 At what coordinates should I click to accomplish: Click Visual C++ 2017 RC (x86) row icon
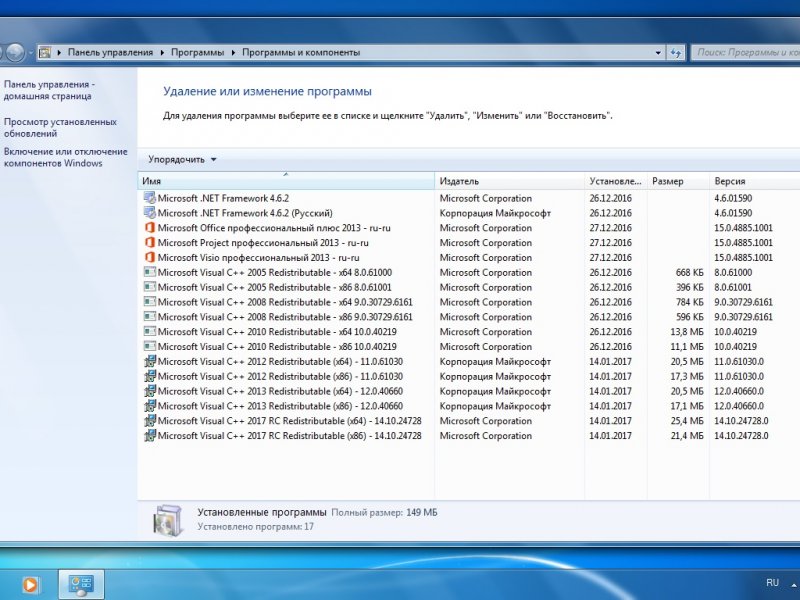pos(149,435)
